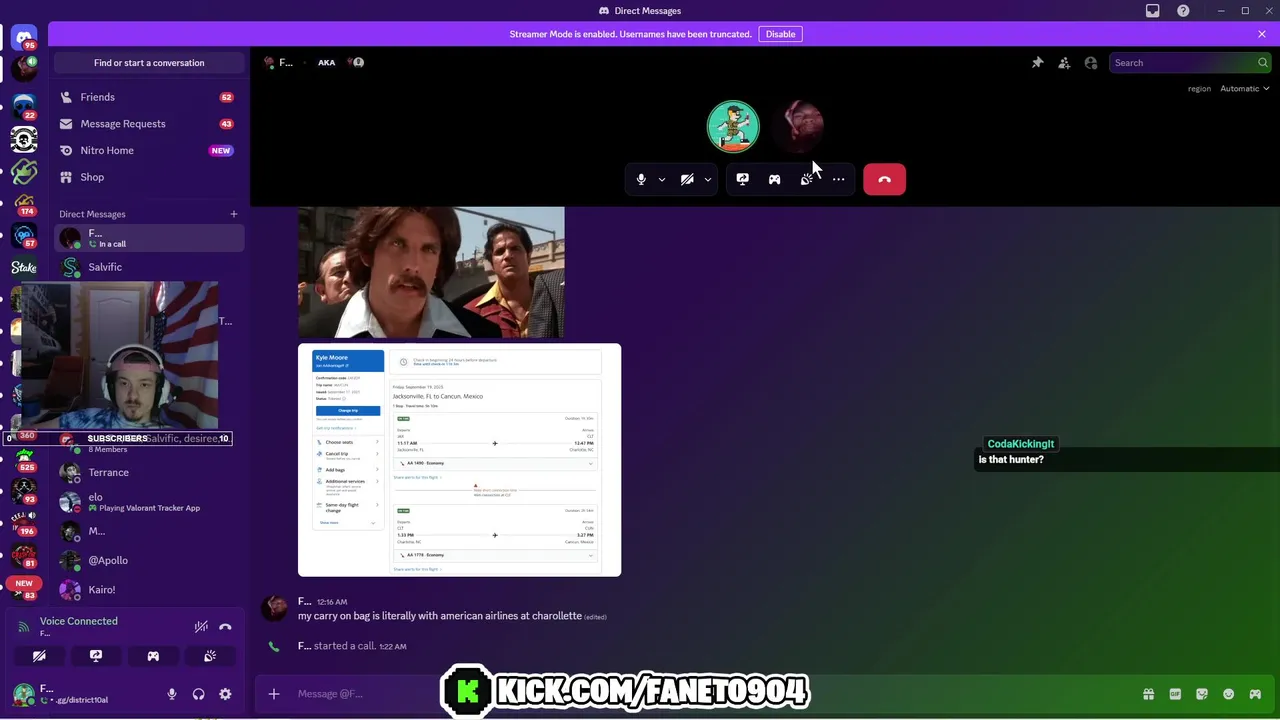Mute microphone in the call controls
Viewport: 1280px width, 720px height.
point(641,179)
